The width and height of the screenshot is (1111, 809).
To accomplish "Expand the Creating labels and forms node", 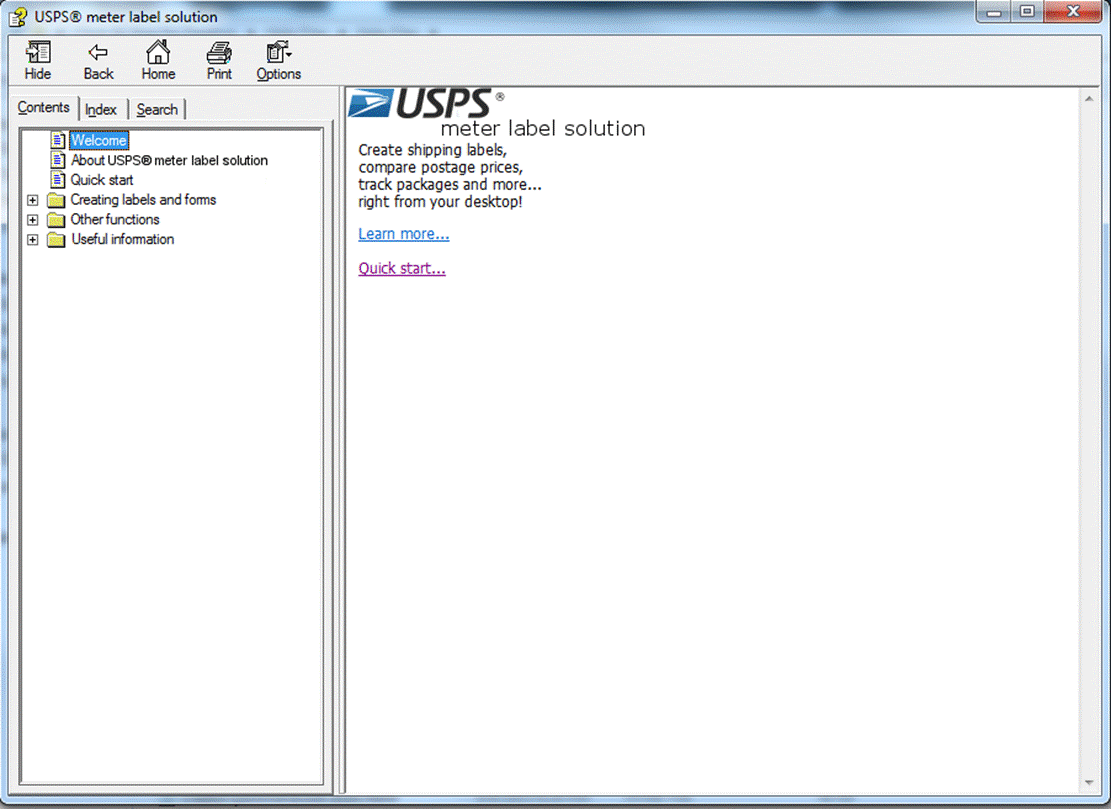I will click(33, 200).
